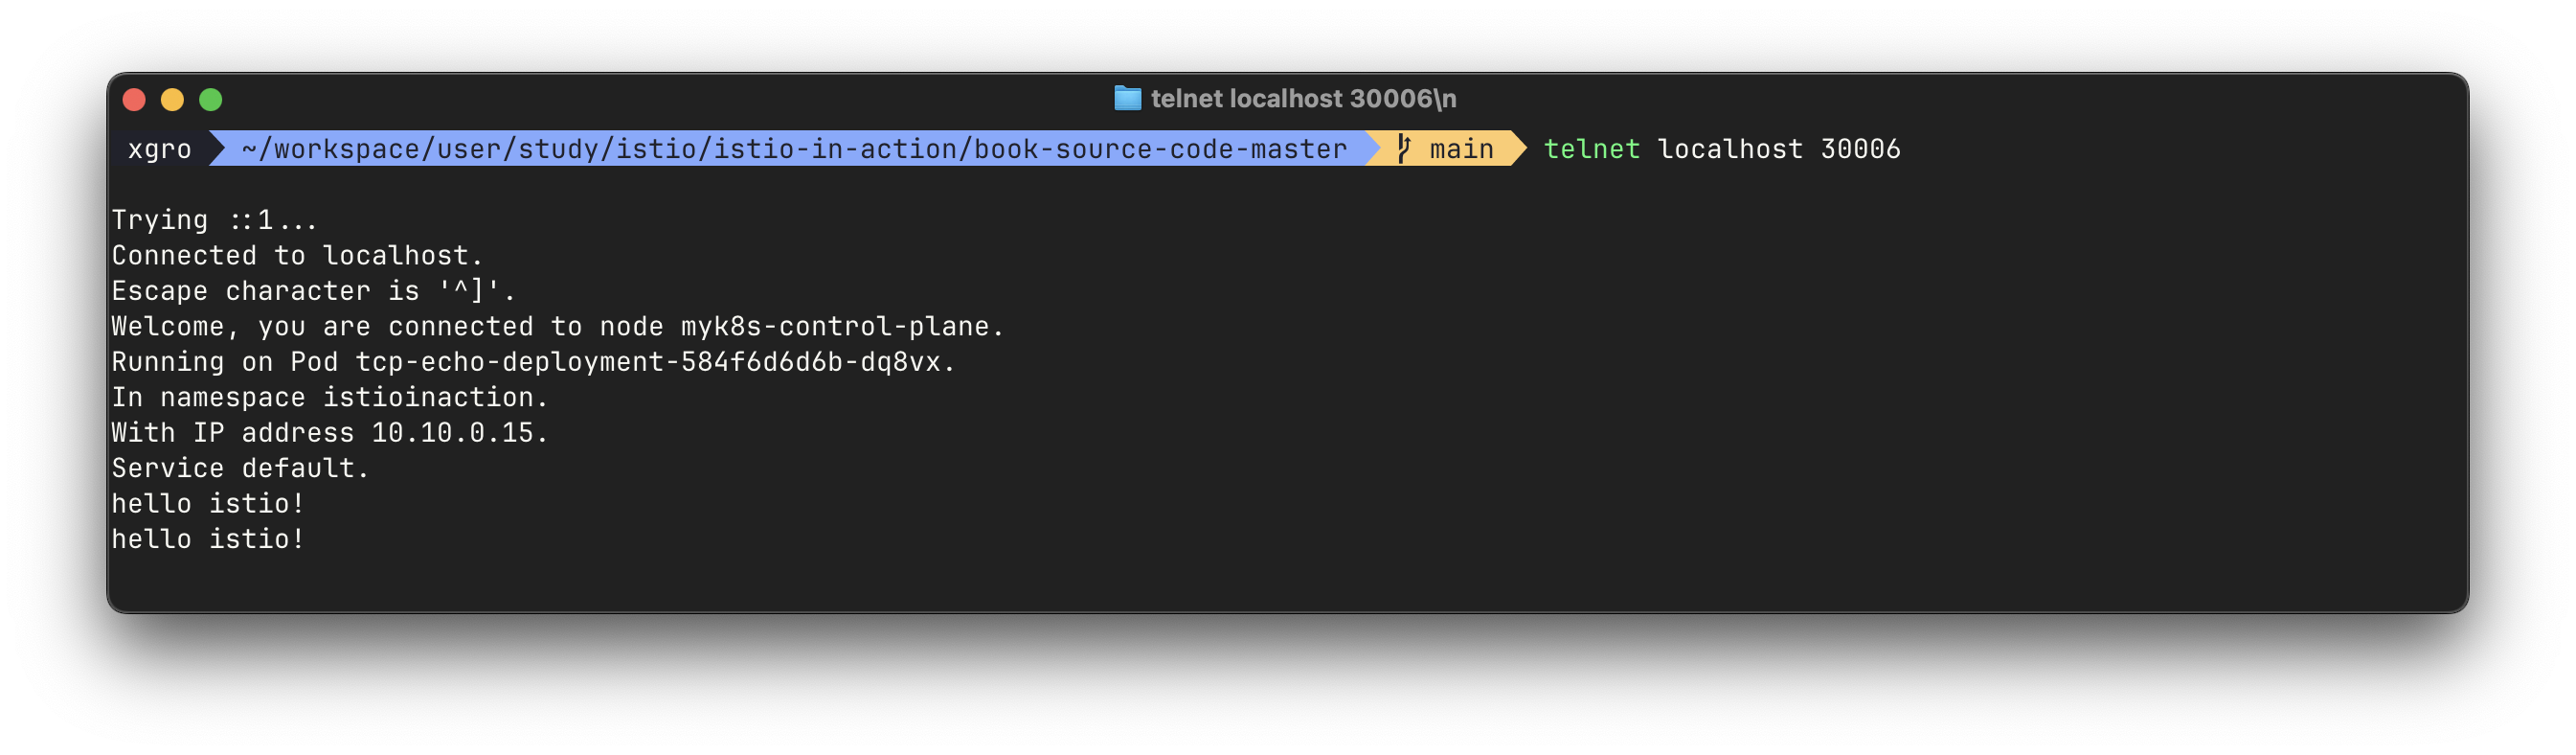Click the Trying ::1... output line

tap(215, 220)
